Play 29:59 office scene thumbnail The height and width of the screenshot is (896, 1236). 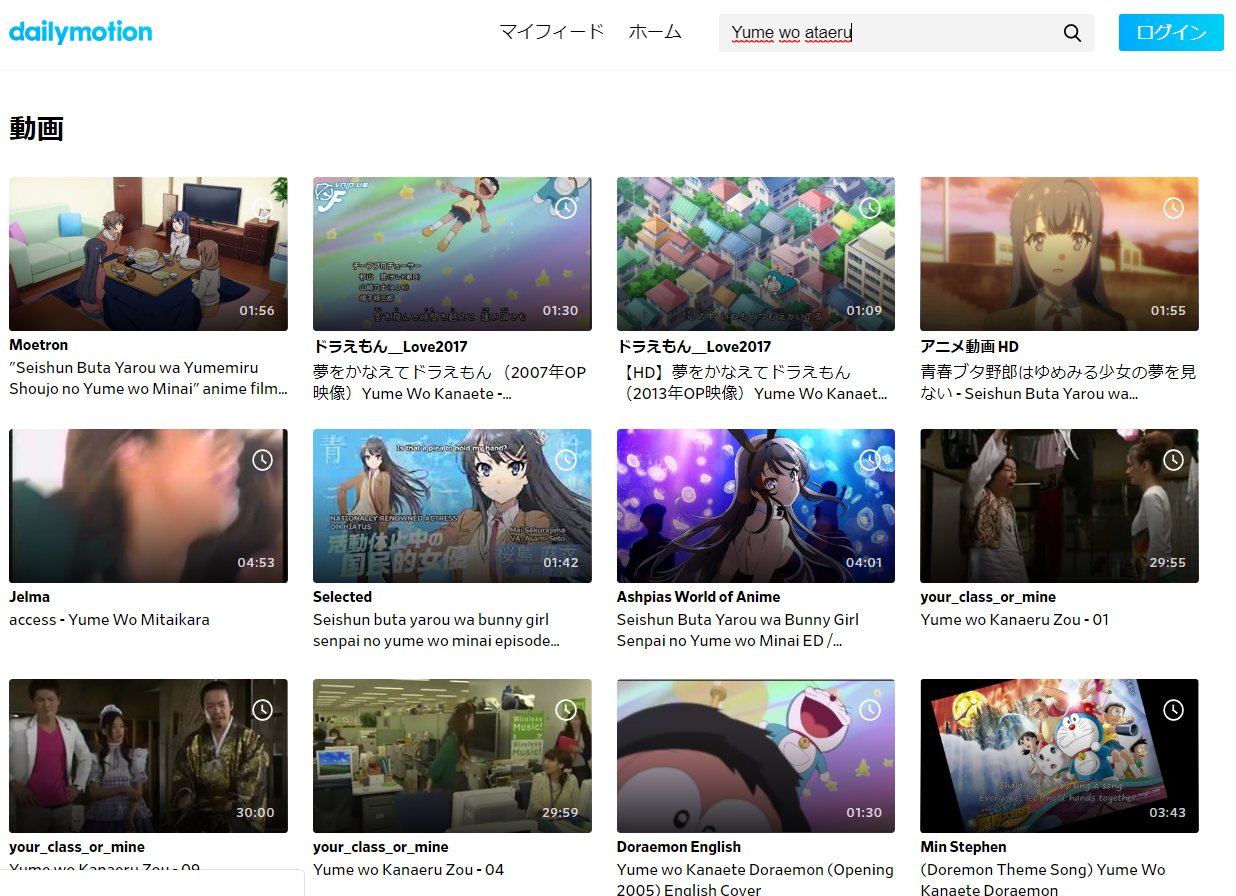pos(452,756)
